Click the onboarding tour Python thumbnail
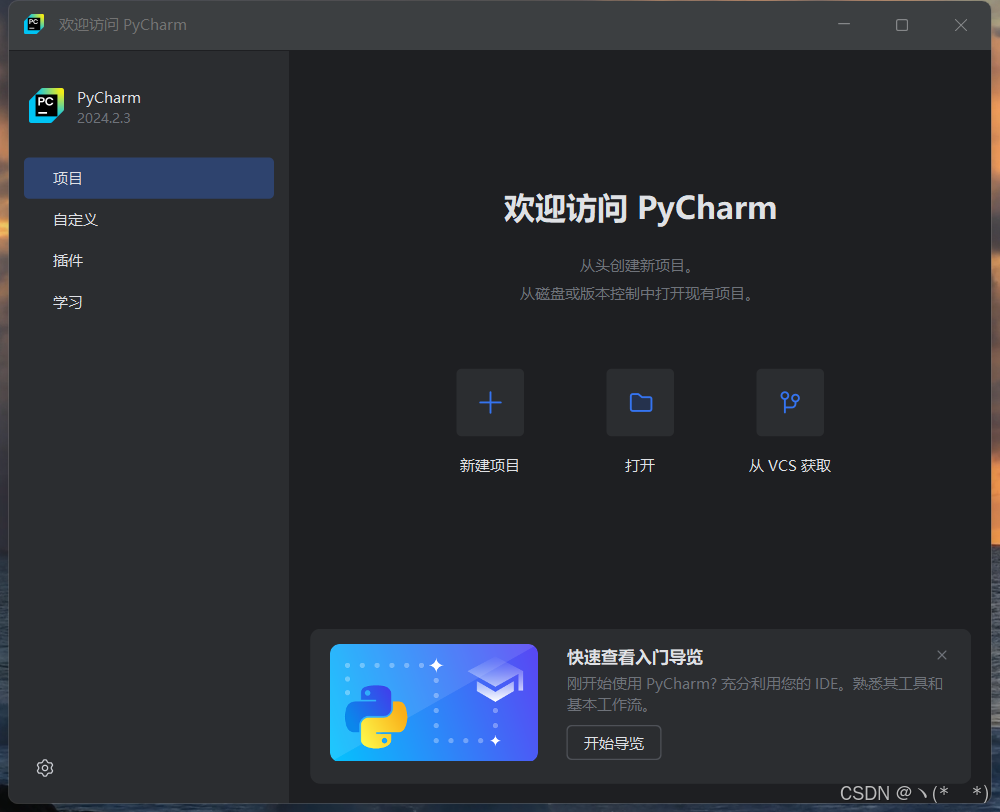The height and width of the screenshot is (812, 1000). tap(434, 702)
